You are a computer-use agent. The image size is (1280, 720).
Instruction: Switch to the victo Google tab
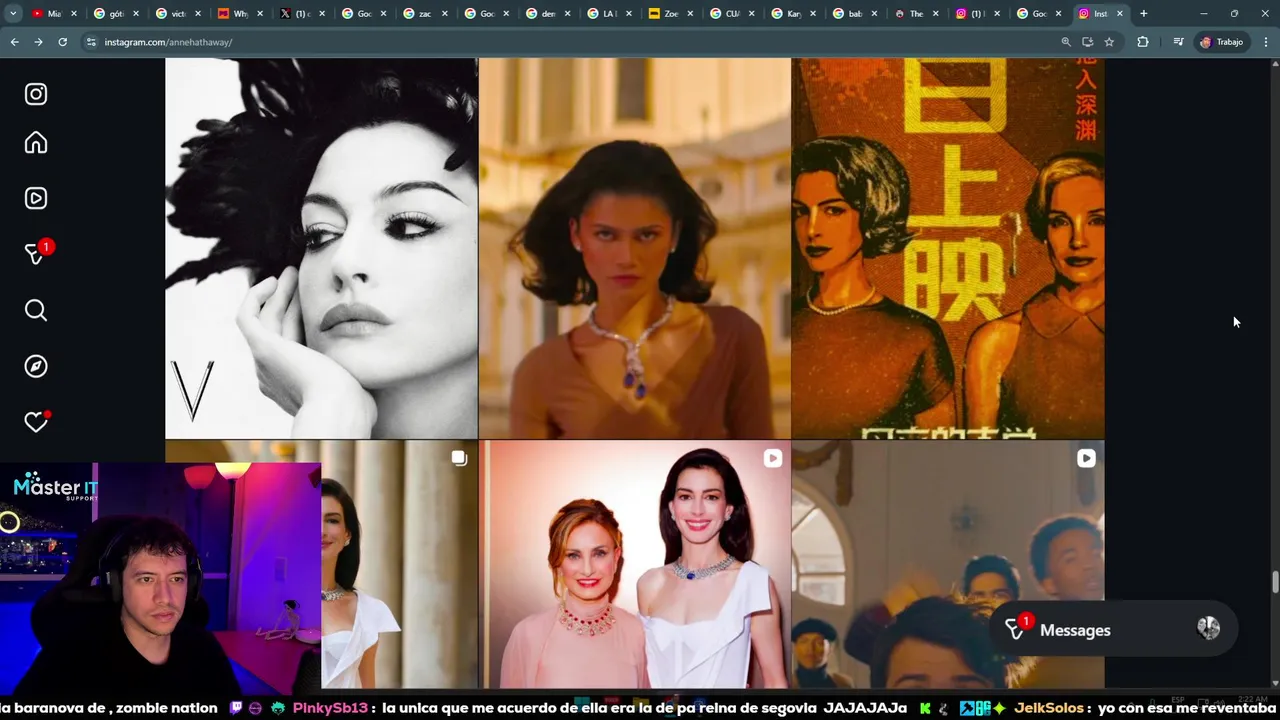coord(178,14)
